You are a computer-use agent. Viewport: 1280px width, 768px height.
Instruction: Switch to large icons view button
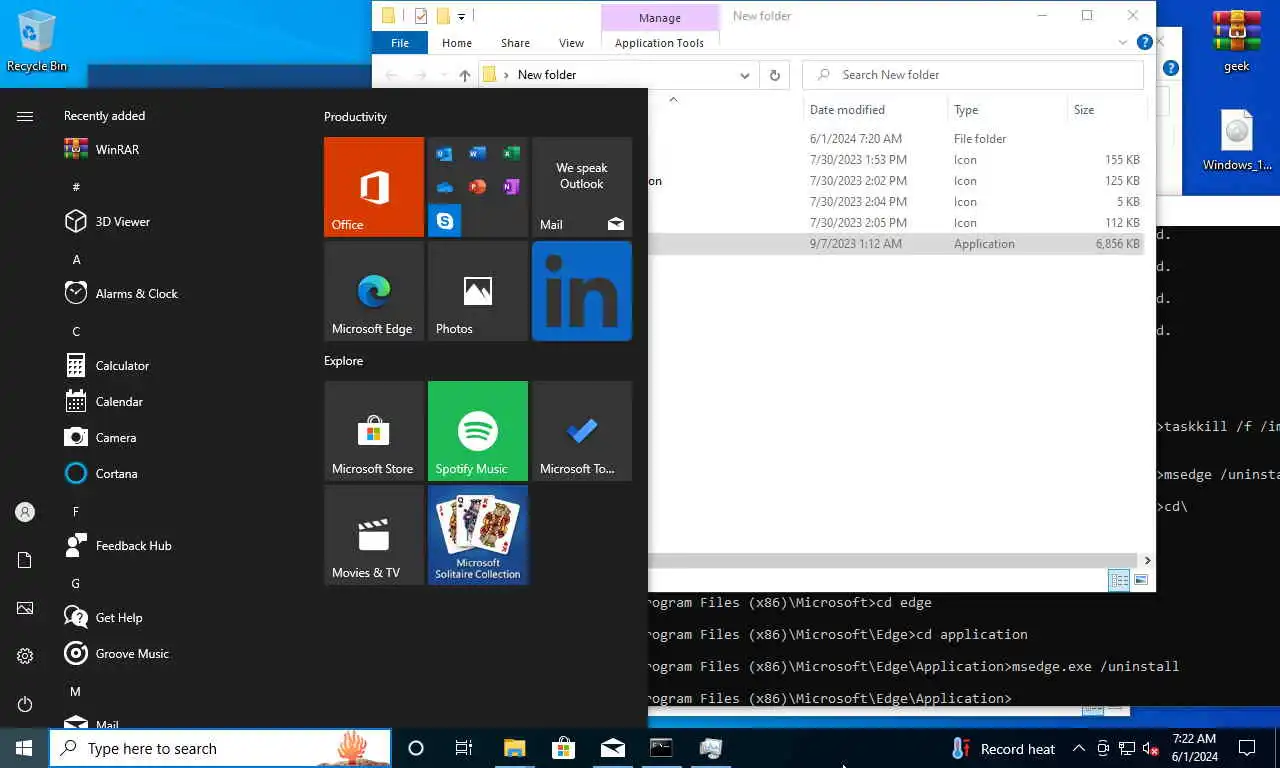pos(1141,580)
